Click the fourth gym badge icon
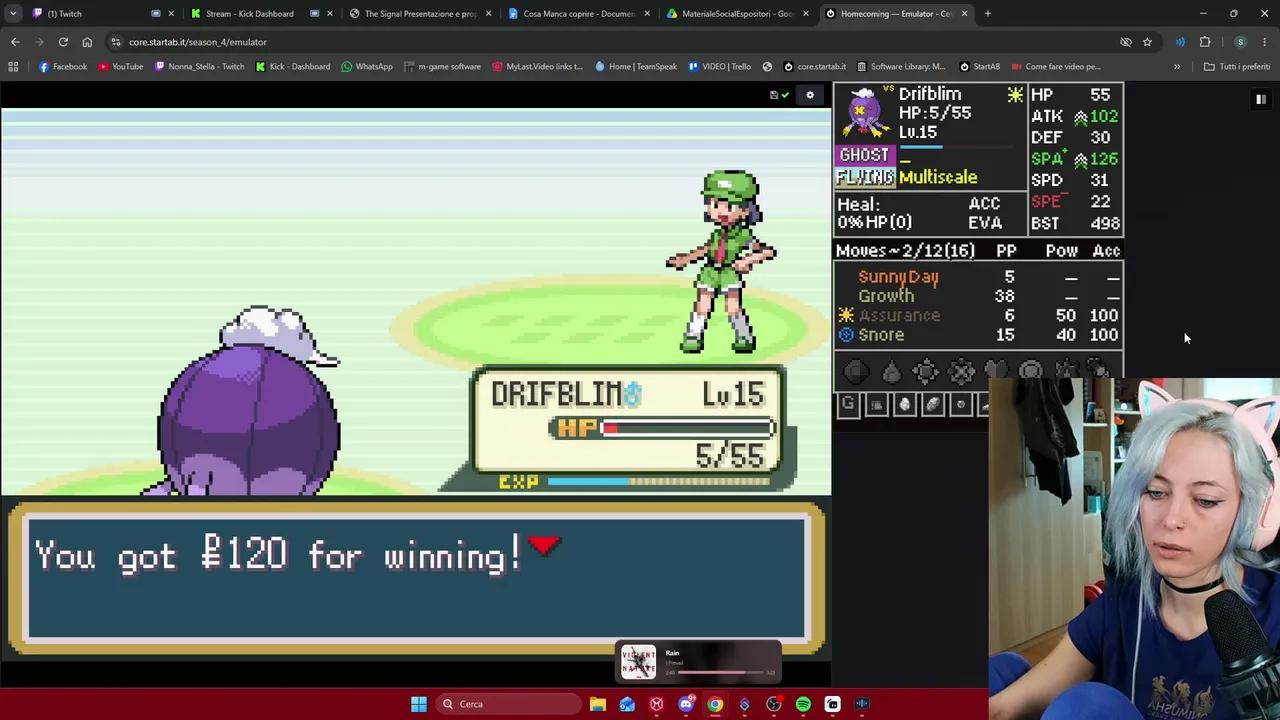The height and width of the screenshot is (720, 1280). [x=961, y=372]
